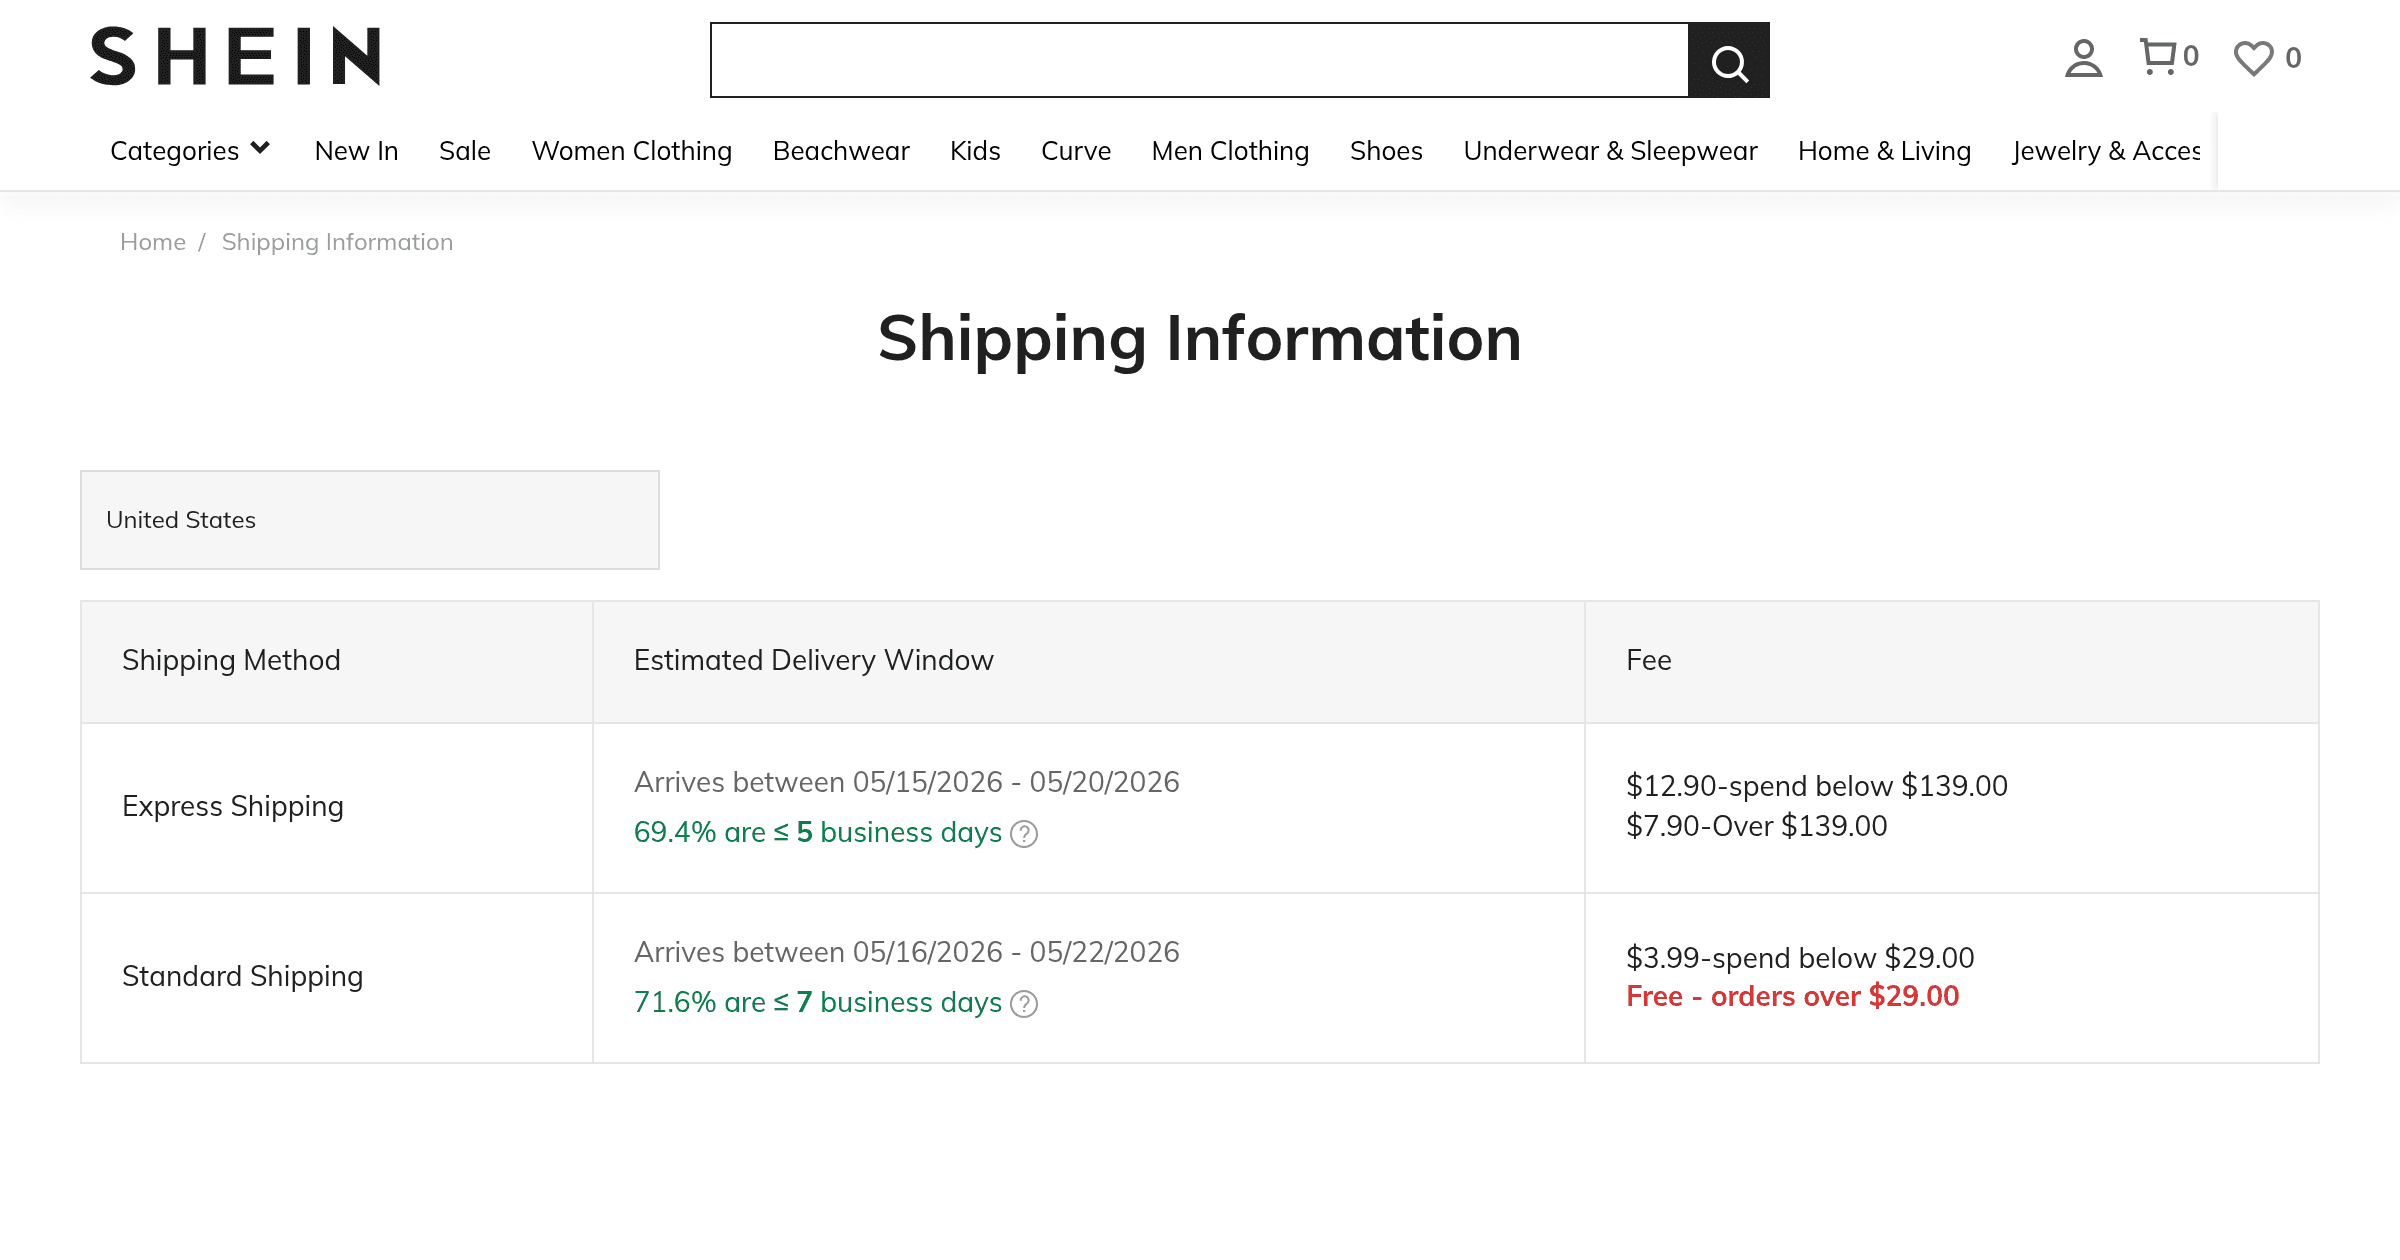The height and width of the screenshot is (1260, 2400).
Task: Open the United States country selector
Action: pyautogui.click(x=370, y=520)
